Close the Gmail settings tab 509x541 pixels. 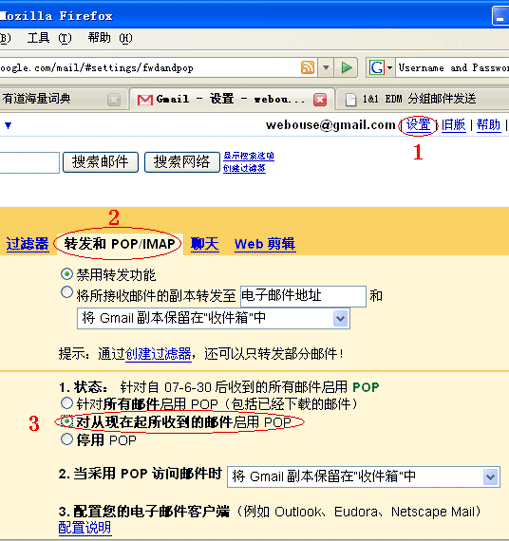(320, 100)
